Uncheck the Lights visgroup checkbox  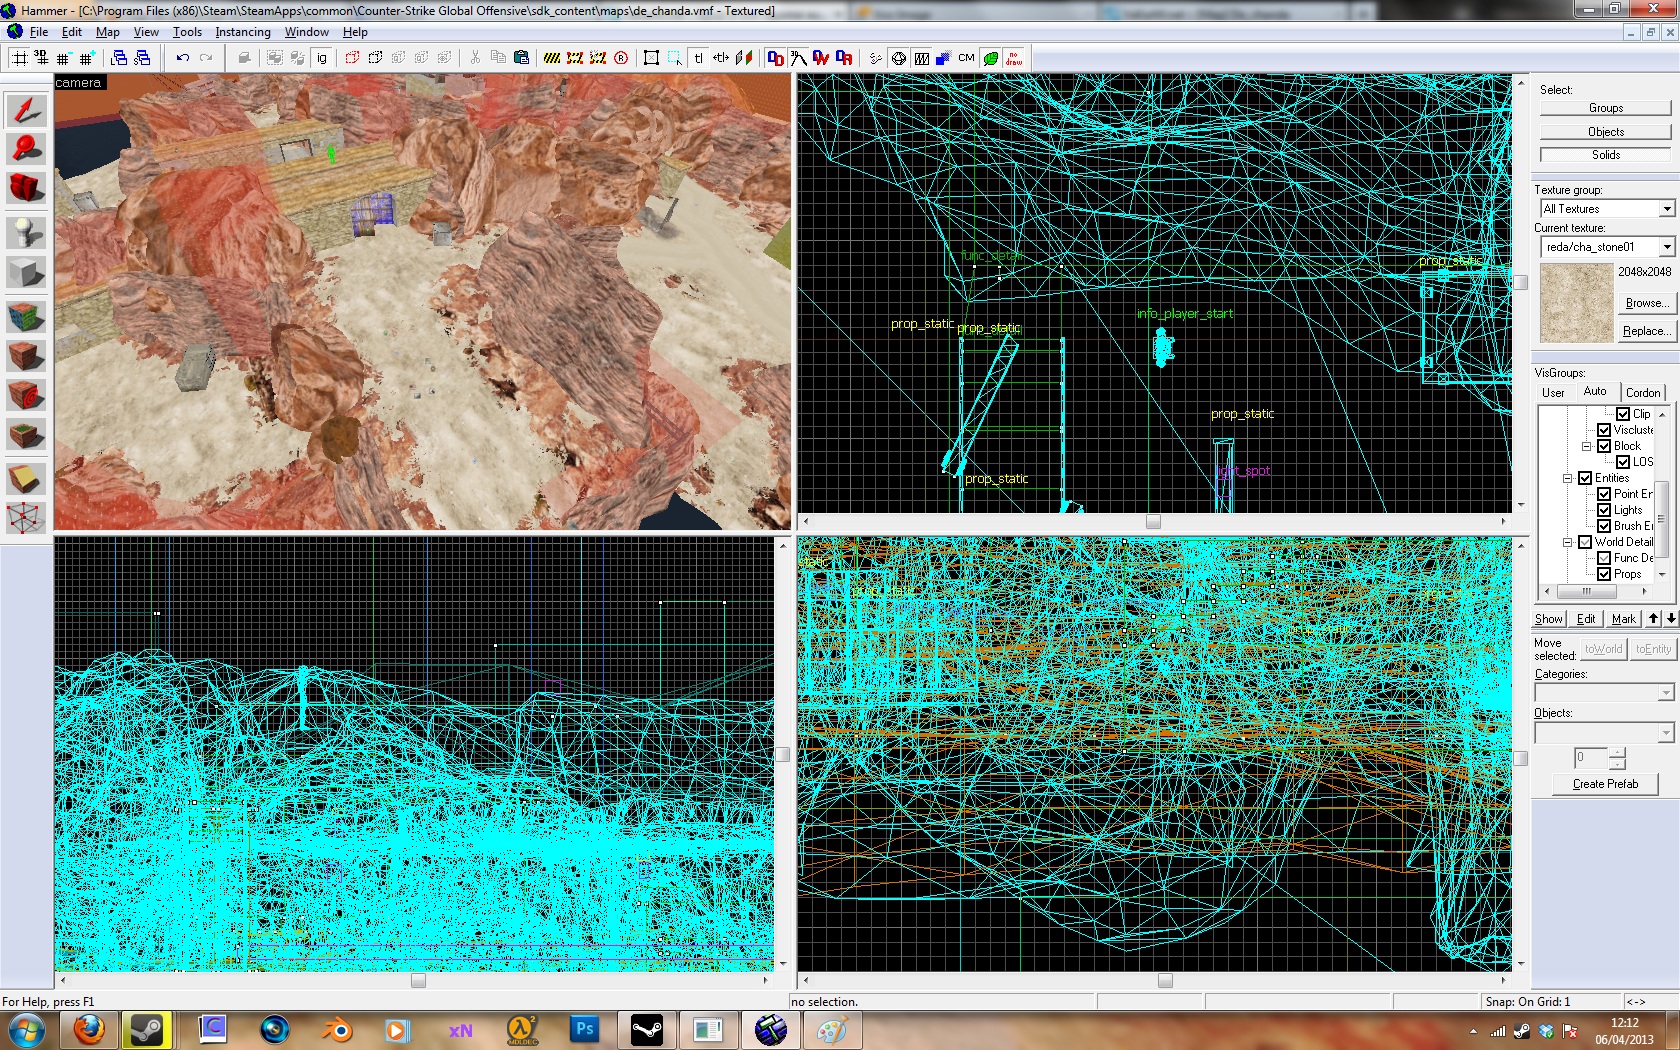(x=1604, y=510)
